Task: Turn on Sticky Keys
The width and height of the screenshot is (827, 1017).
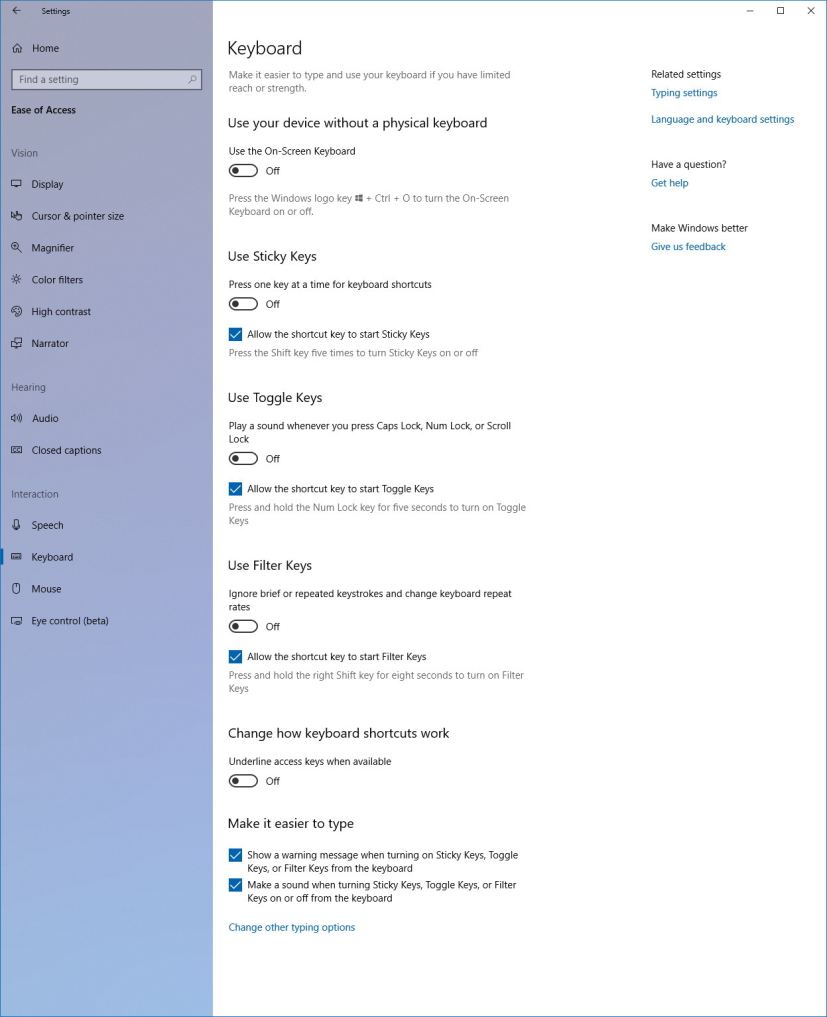Action: tap(243, 303)
